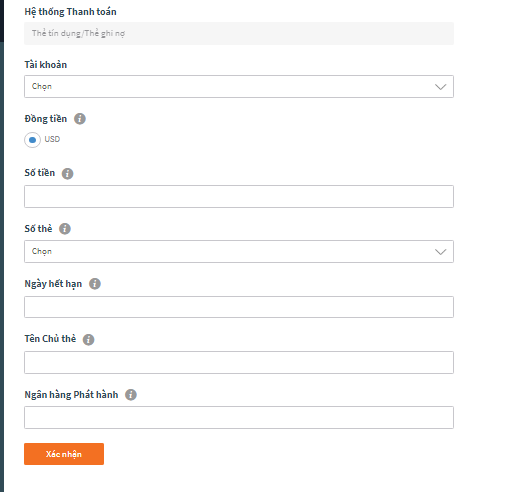Click info icon next to Đồng tiền
505x492 pixels.
click(x=80, y=119)
